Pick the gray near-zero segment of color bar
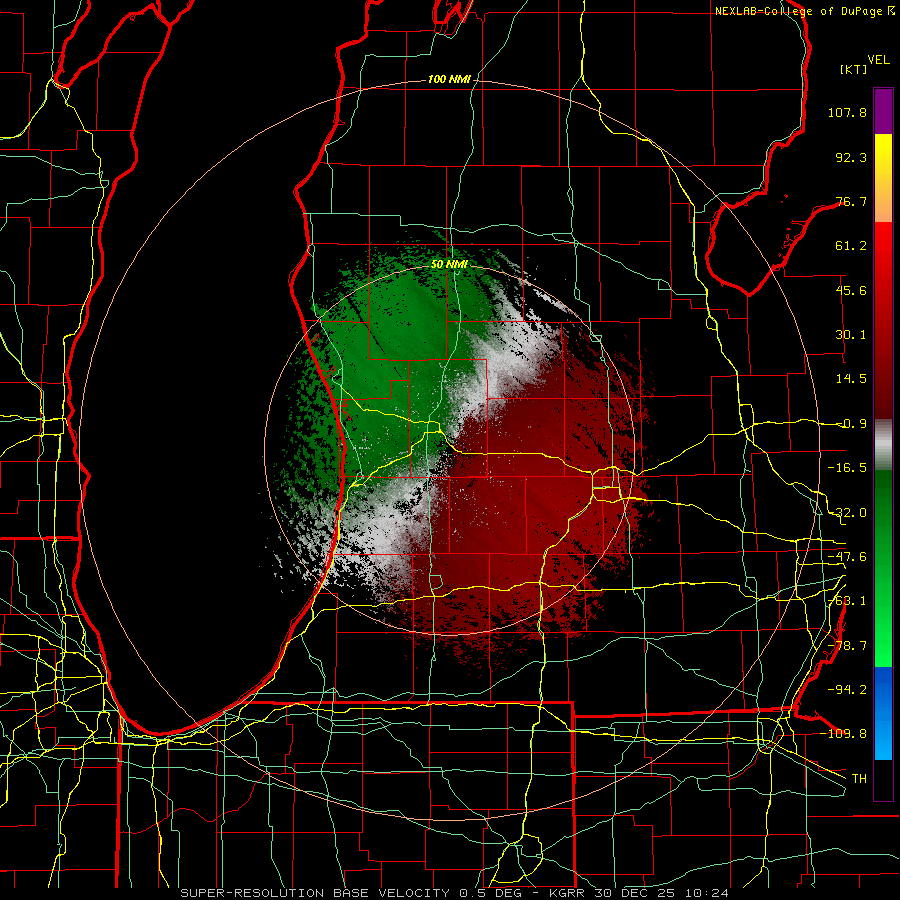The height and width of the screenshot is (900, 900). [x=883, y=445]
